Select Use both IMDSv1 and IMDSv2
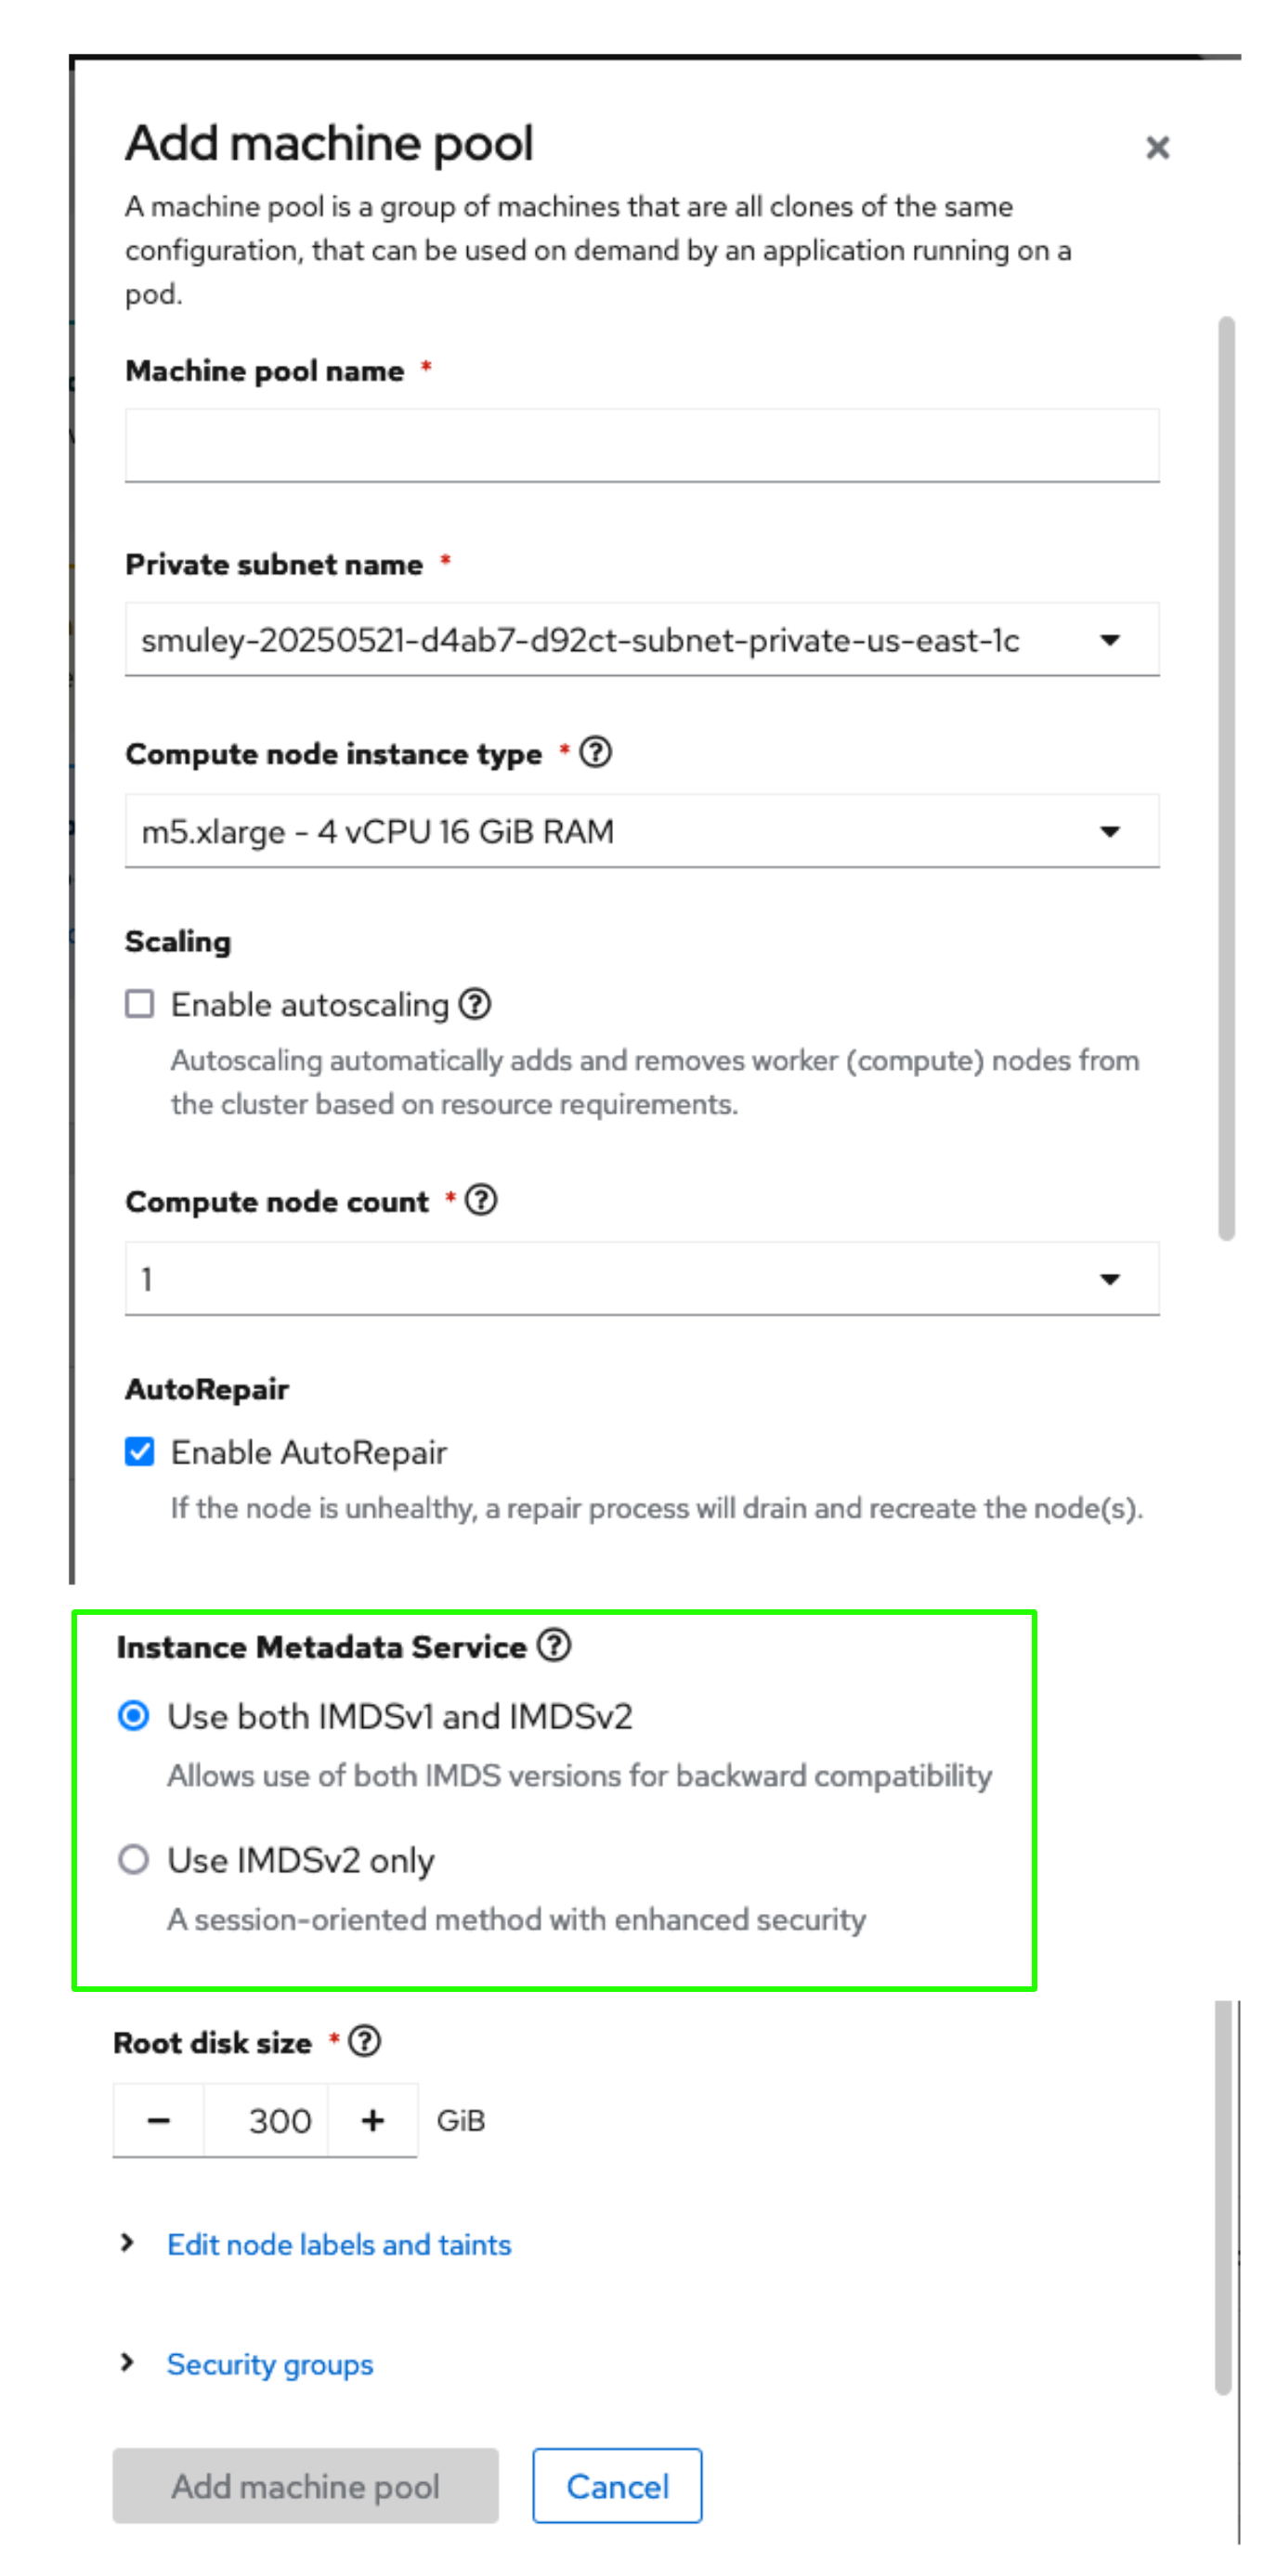 (x=134, y=1716)
